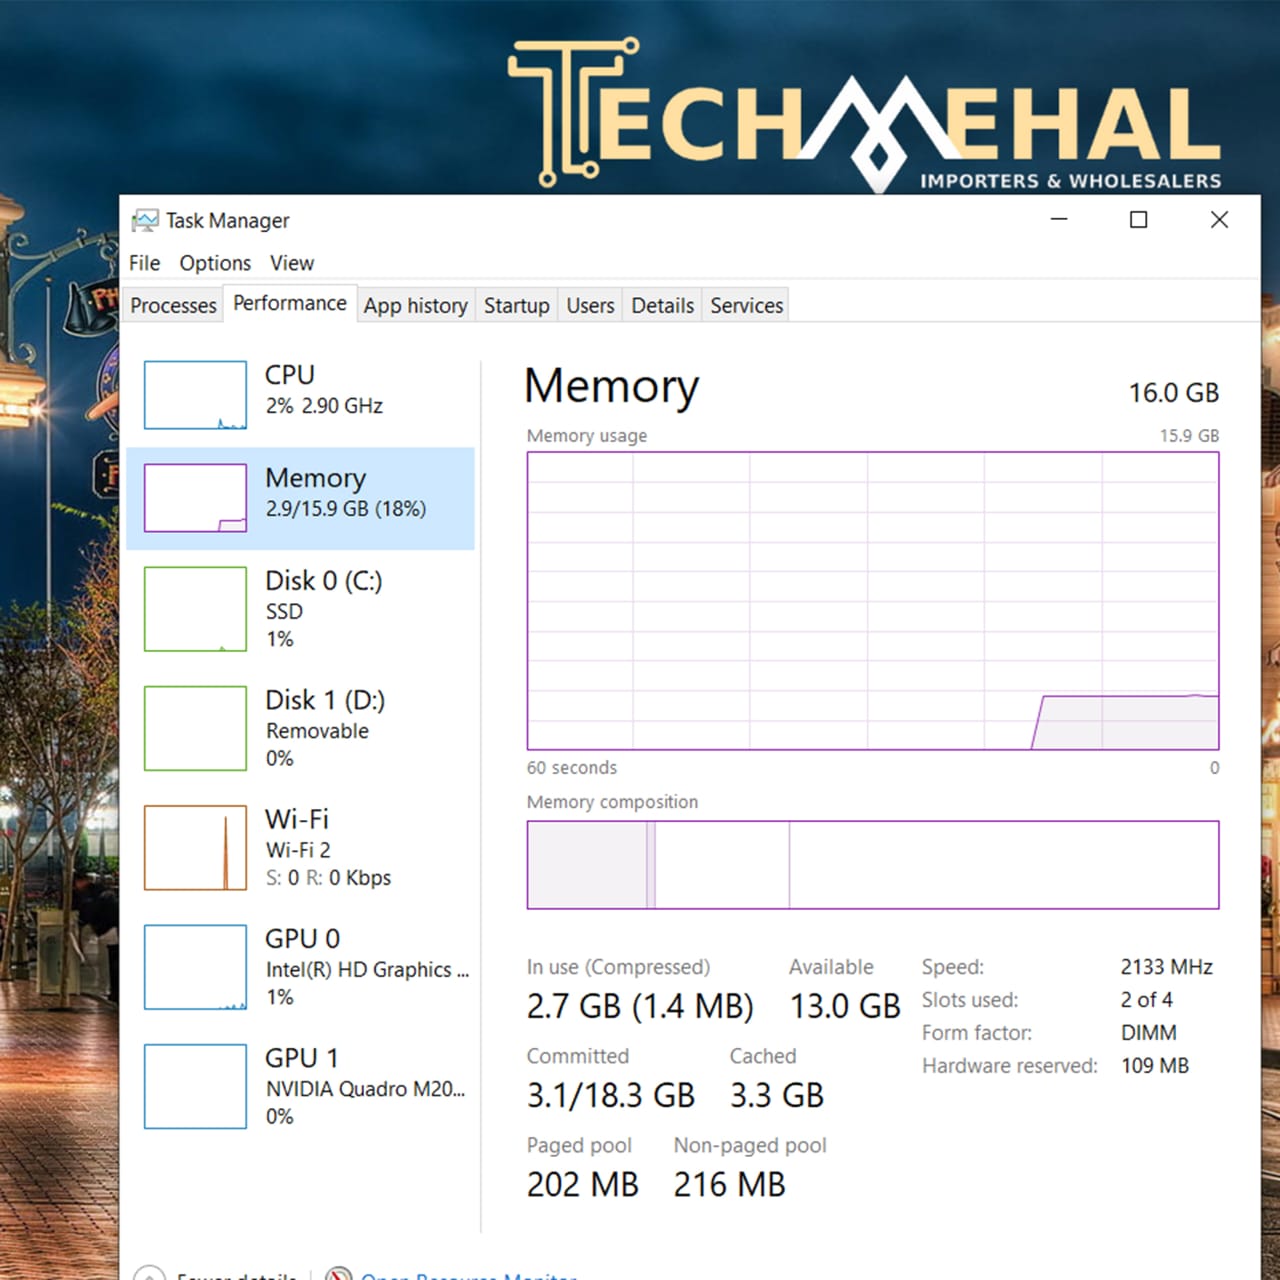Maximize the Task Manager window
Screen dimensions: 1280x1280
click(1138, 219)
